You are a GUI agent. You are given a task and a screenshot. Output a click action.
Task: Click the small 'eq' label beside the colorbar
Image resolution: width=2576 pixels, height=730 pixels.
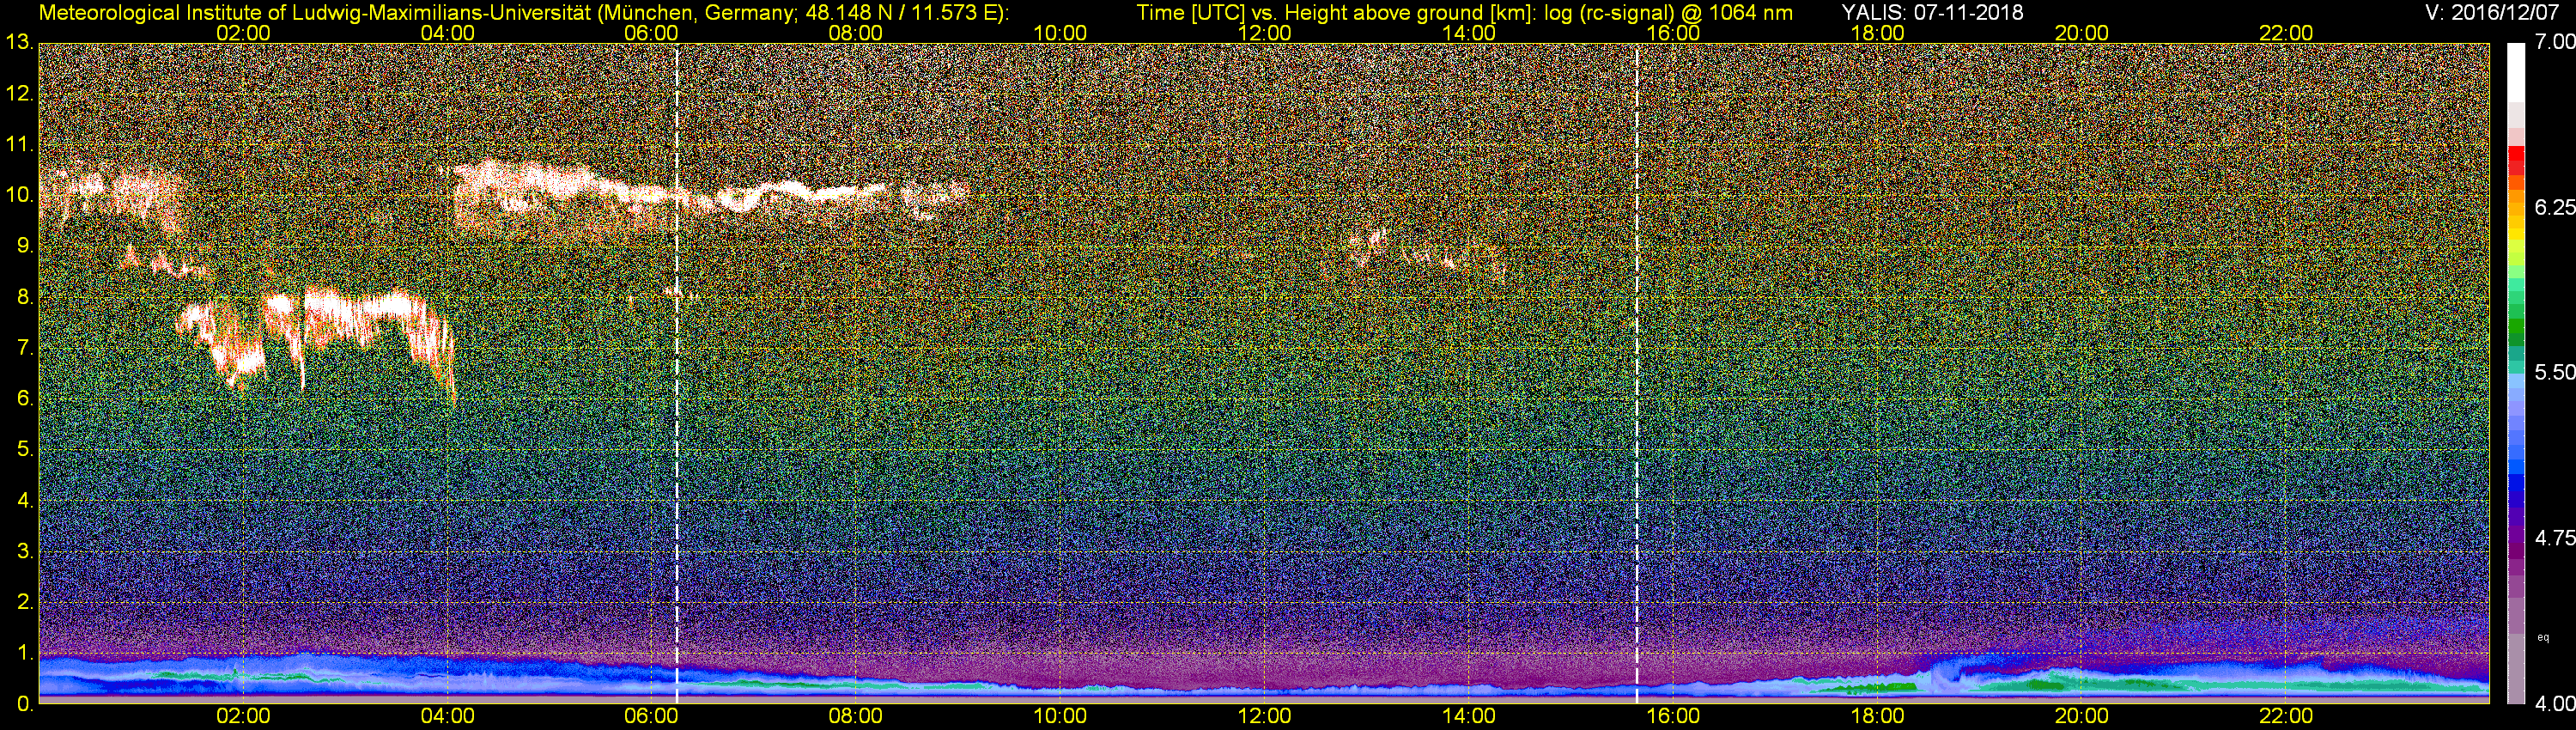[x=2543, y=637]
